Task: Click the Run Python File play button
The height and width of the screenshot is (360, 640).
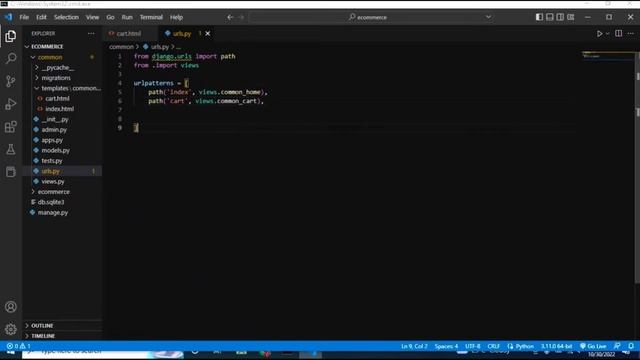Action: pyautogui.click(x=599, y=33)
